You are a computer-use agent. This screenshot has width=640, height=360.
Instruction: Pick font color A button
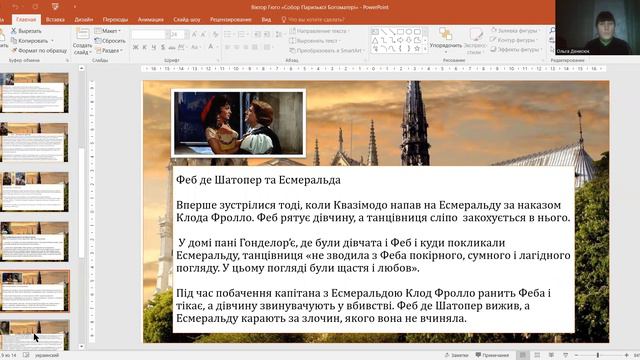210,47
